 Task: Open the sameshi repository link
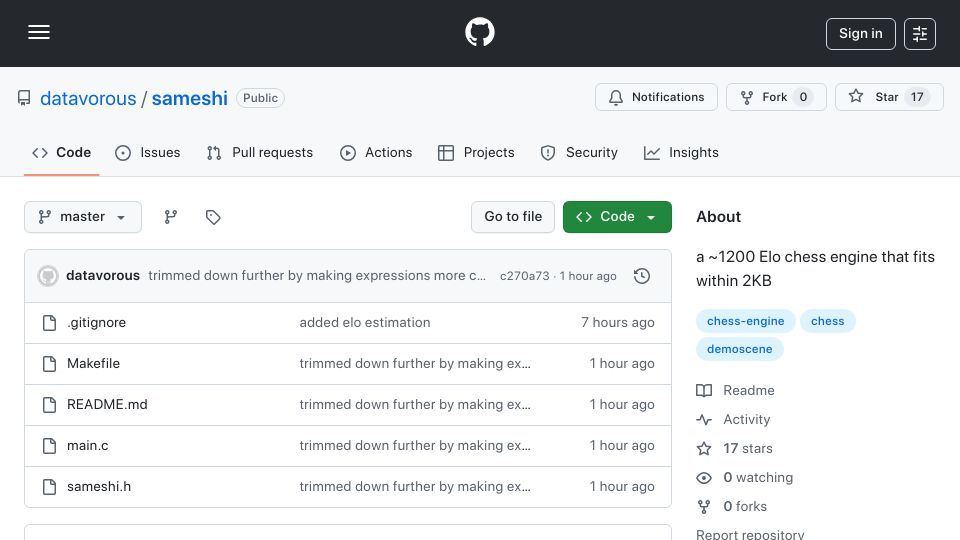(190, 98)
